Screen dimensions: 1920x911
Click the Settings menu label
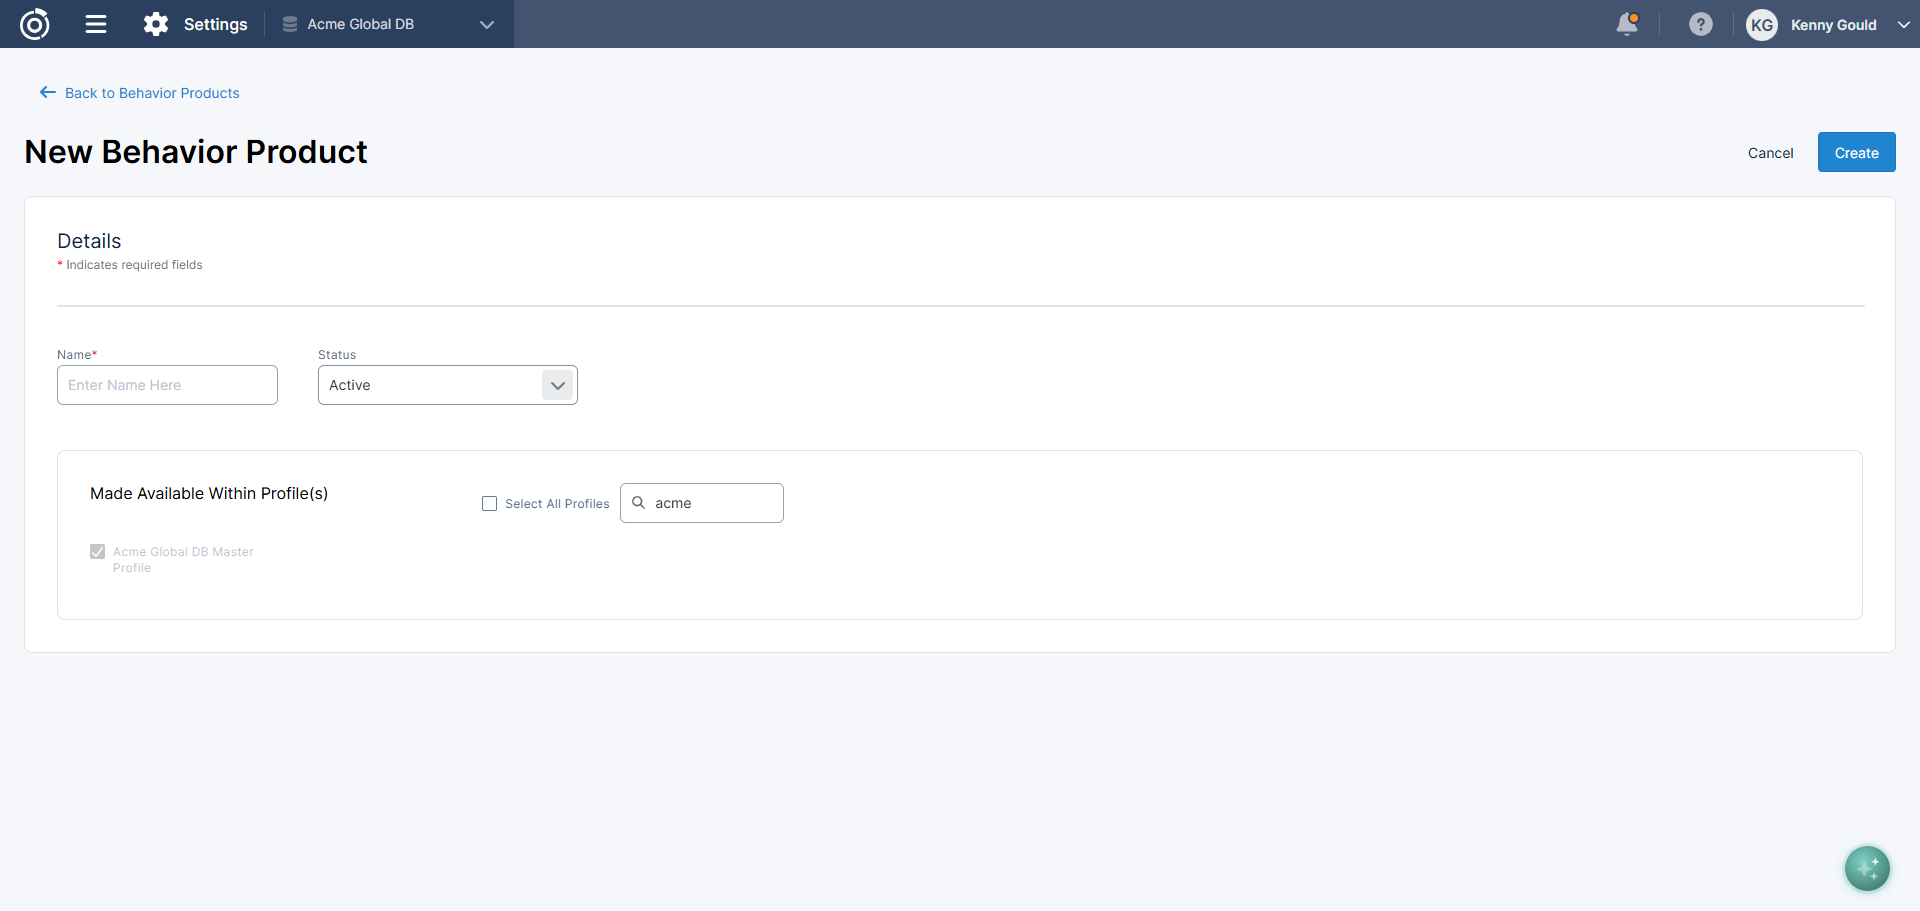[215, 24]
